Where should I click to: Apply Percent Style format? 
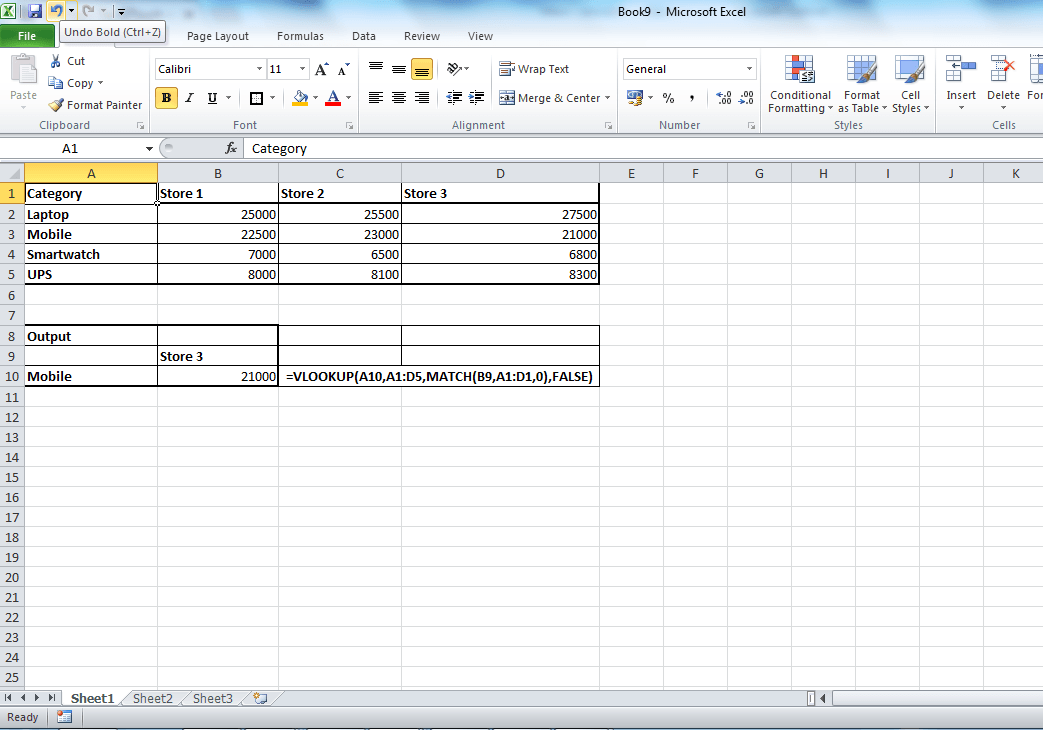pyautogui.click(x=669, y=98)
